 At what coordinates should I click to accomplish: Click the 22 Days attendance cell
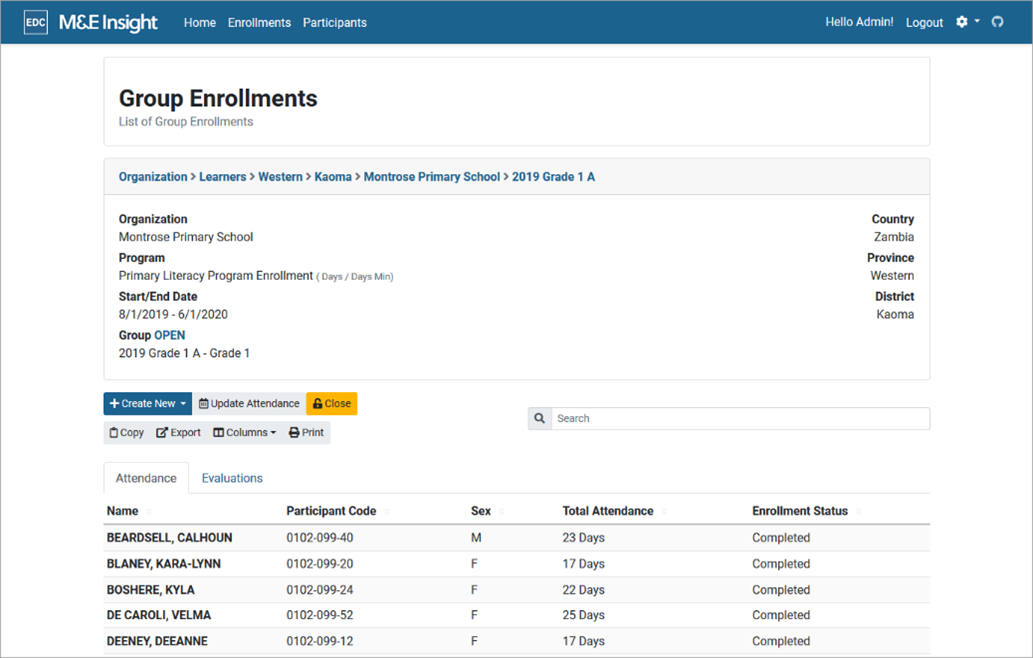point(584,589)
